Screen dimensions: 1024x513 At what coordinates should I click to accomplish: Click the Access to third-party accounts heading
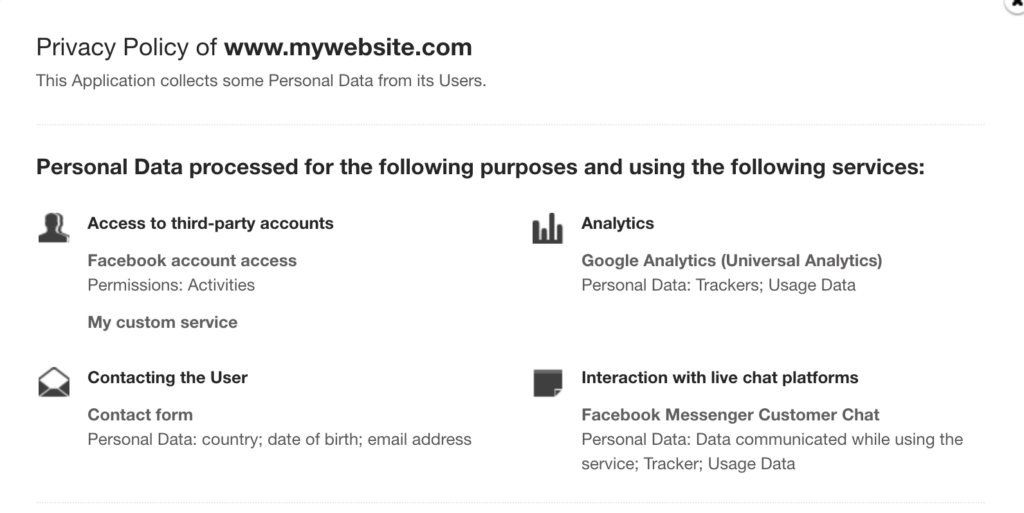210,223
